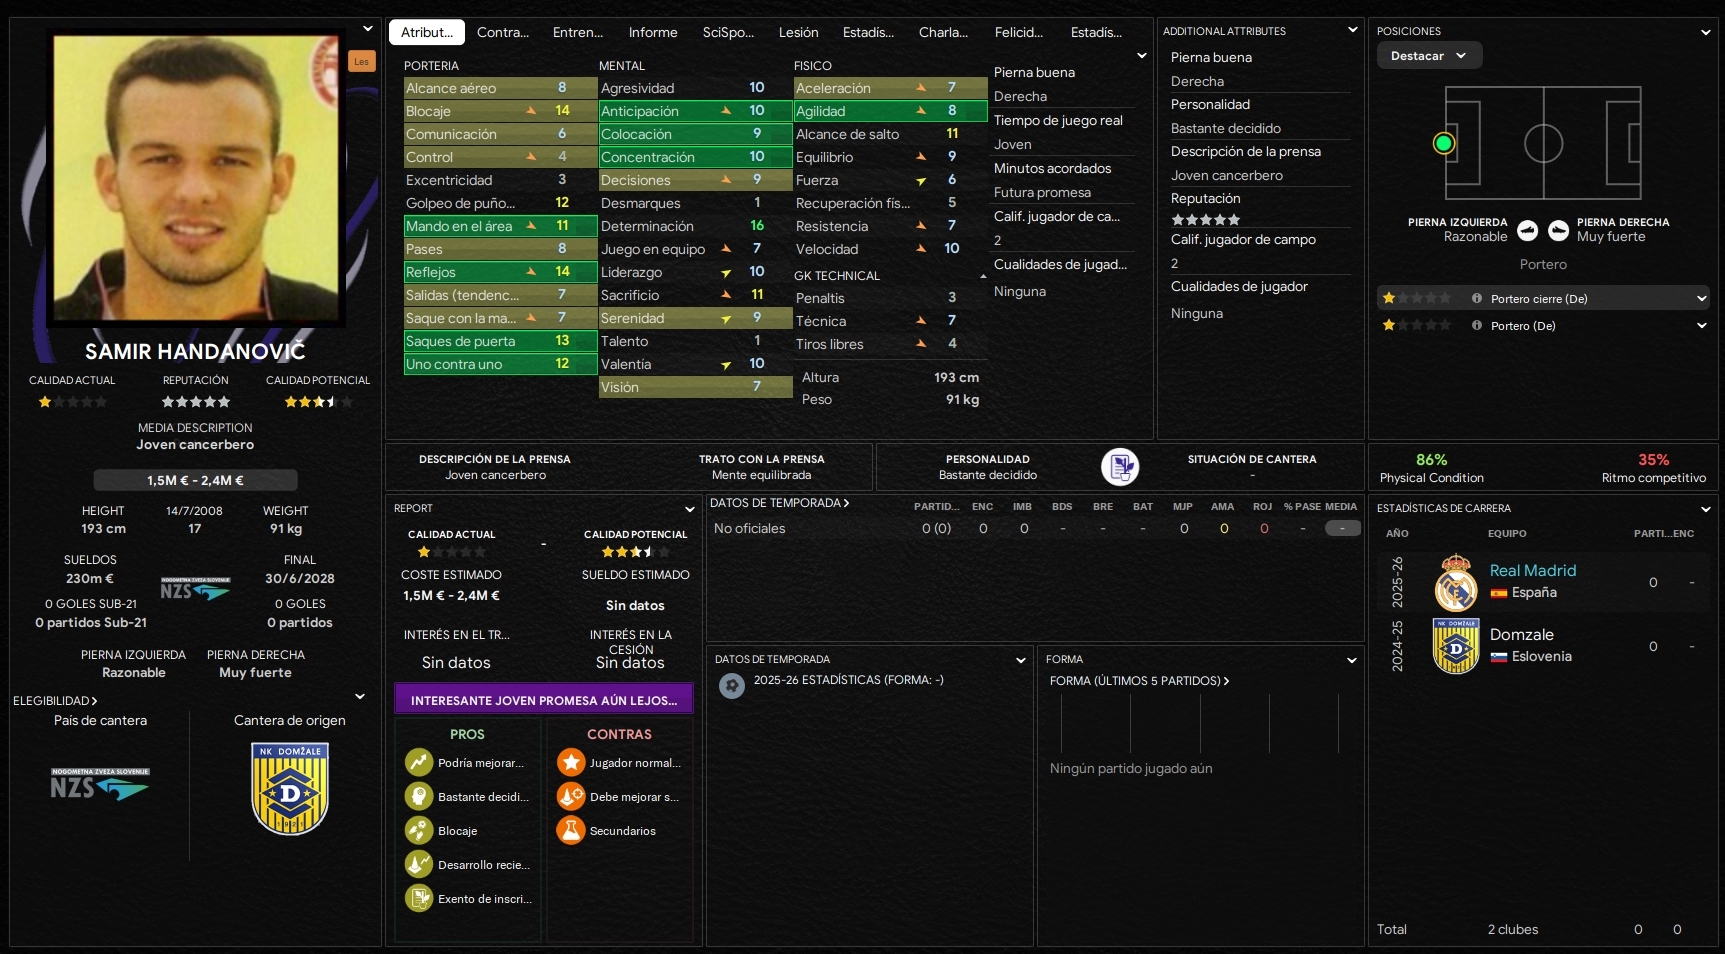Click the 'Interesante joven promesa aún lejos...' banner
Image resolution: width=1725 pixels, height=954 pixels.
544,700
